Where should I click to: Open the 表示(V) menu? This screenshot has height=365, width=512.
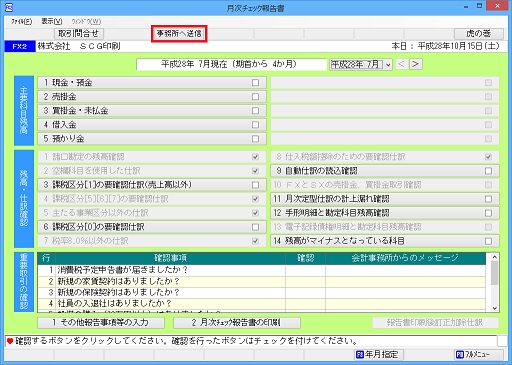coord(52,22)
